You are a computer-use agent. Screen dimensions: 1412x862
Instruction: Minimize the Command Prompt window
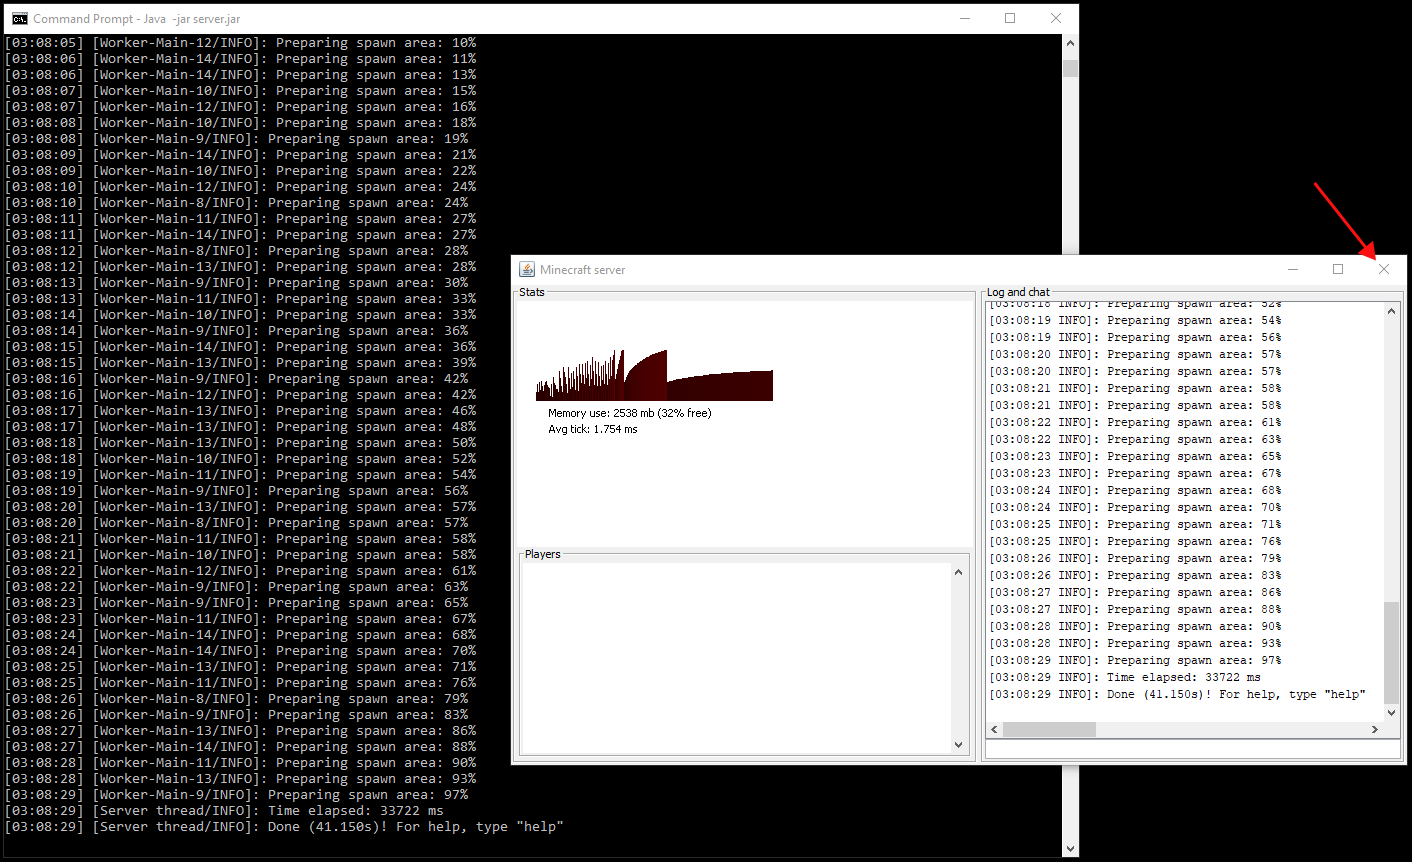965,18
